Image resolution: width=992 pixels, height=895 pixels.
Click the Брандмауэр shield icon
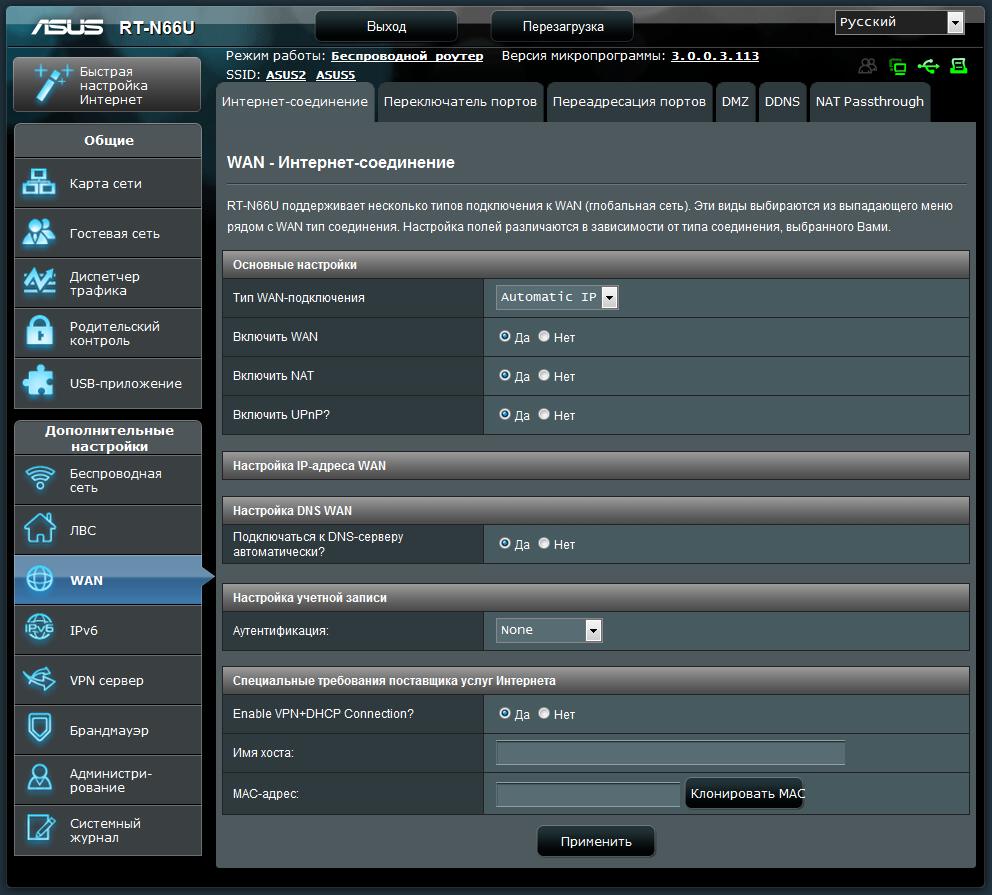40,729
